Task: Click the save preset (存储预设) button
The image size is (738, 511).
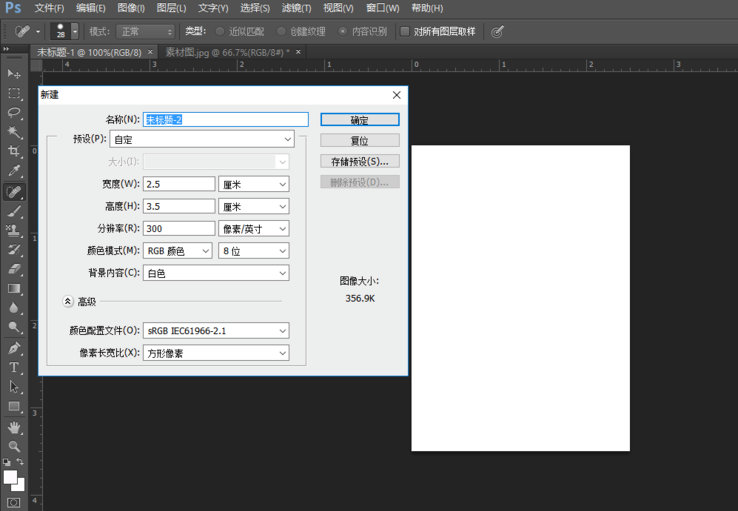Action: (x=359, y=161)
